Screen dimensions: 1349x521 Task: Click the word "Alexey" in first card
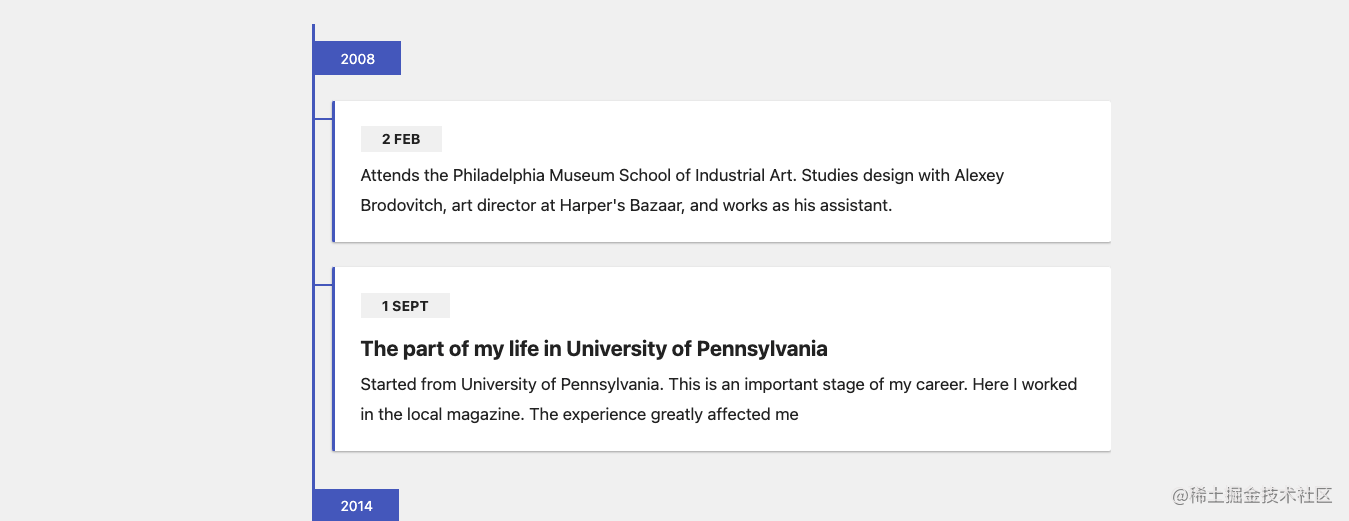[979, 176]
